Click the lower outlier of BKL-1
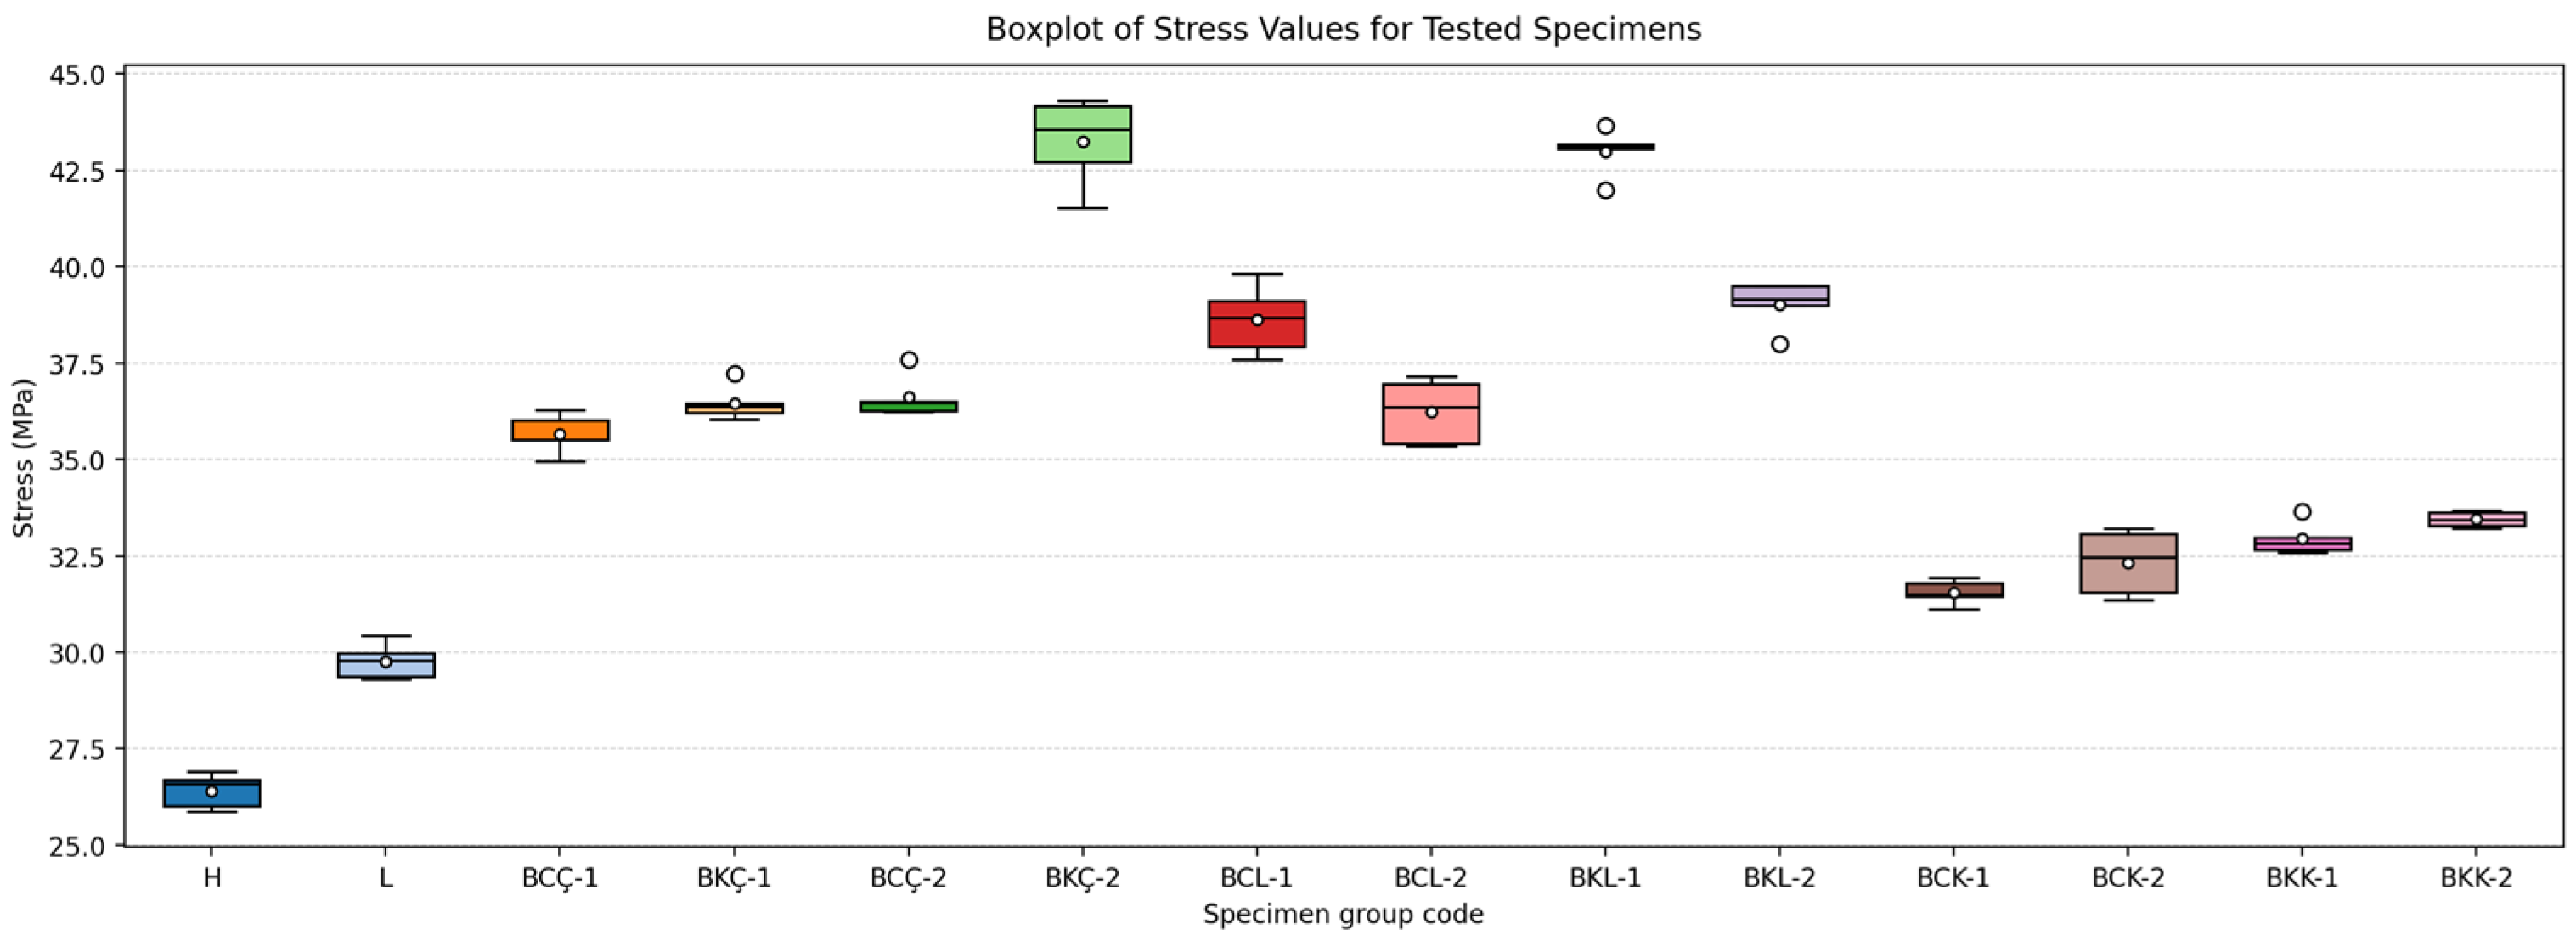The width and height of the screenshot is (2576, 941). (x=1606, y=190)
